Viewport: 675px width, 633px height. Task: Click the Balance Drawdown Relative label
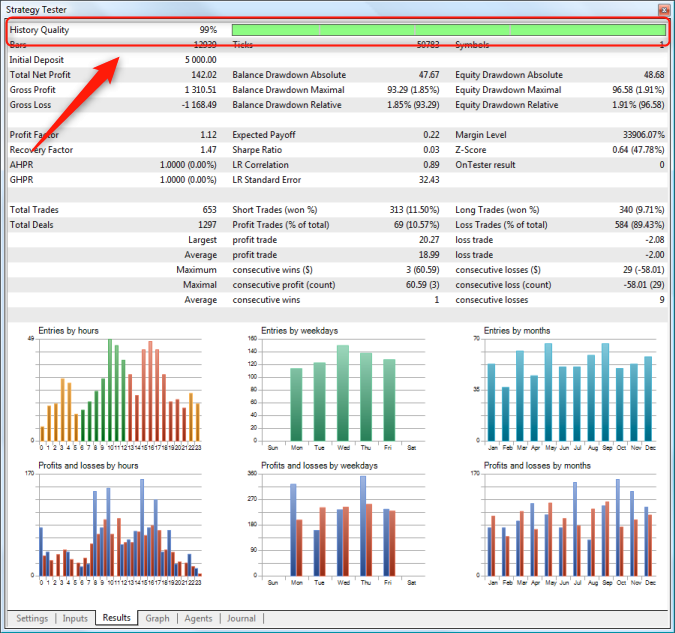287,105
